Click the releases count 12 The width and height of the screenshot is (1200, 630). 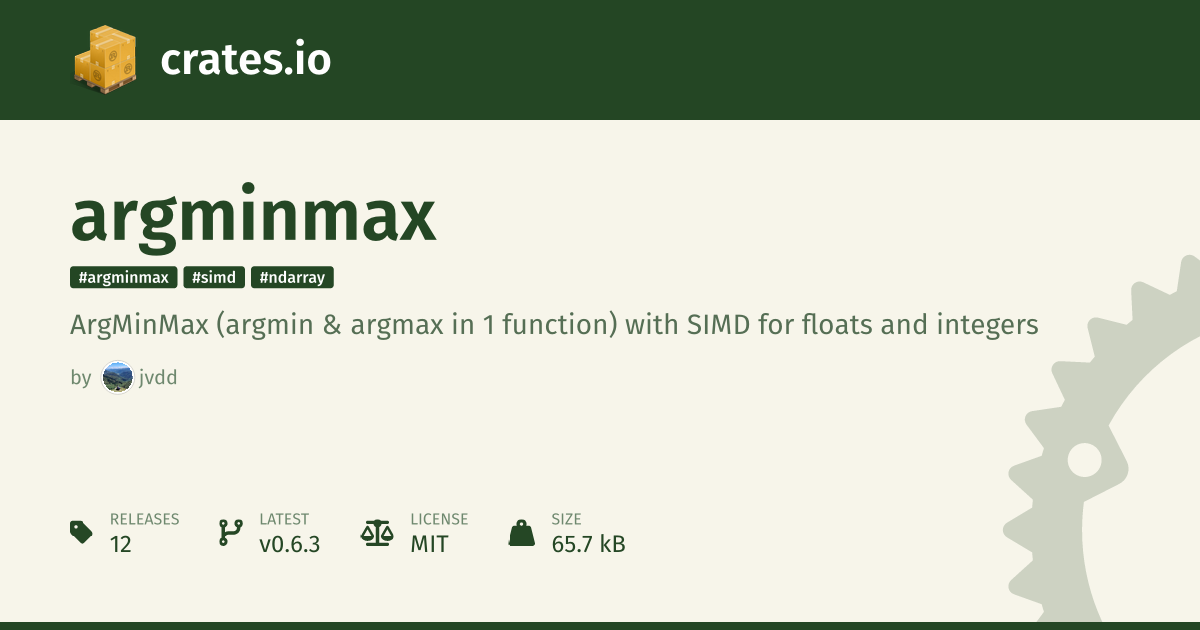[121, 544]
